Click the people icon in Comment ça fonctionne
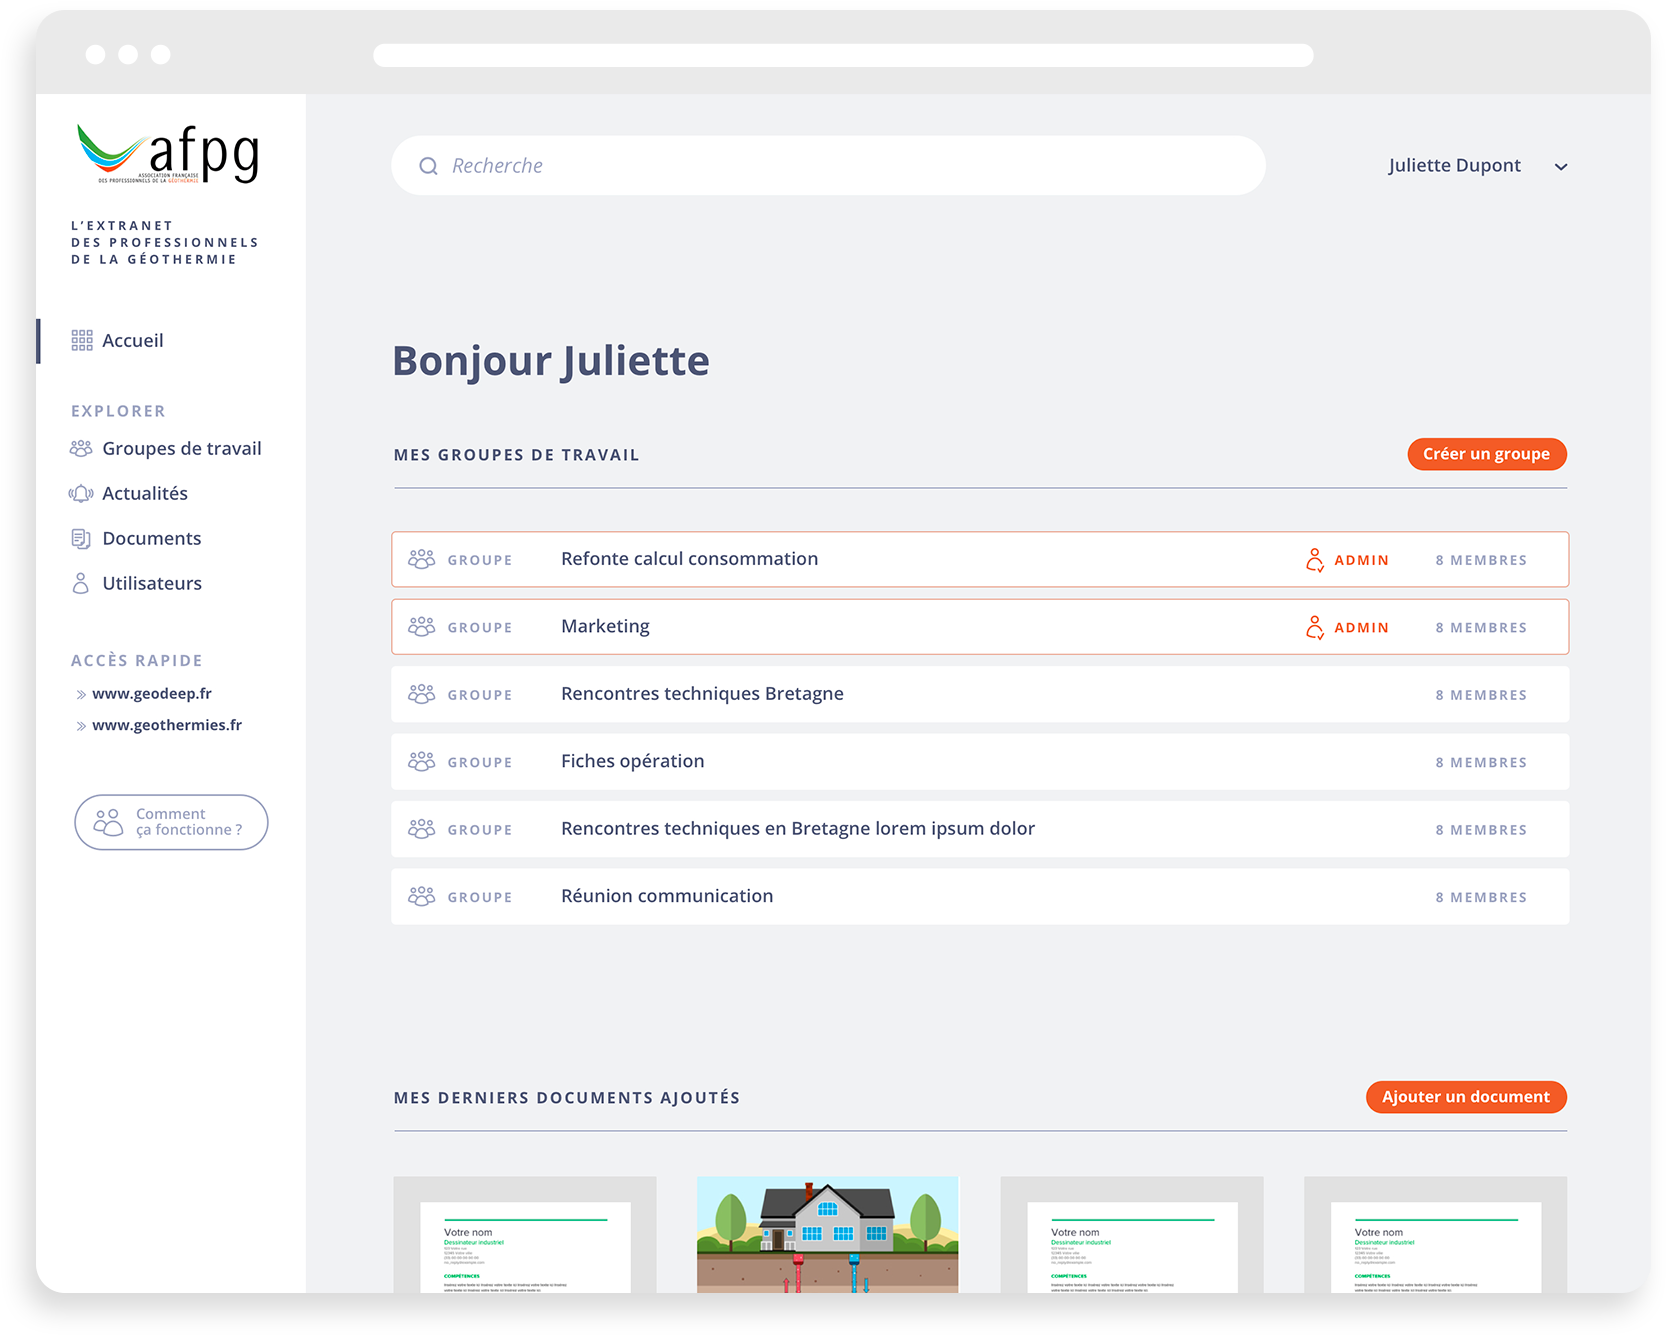The width and height of the screenshot is (1666, 1336). (x=108, y=822)
